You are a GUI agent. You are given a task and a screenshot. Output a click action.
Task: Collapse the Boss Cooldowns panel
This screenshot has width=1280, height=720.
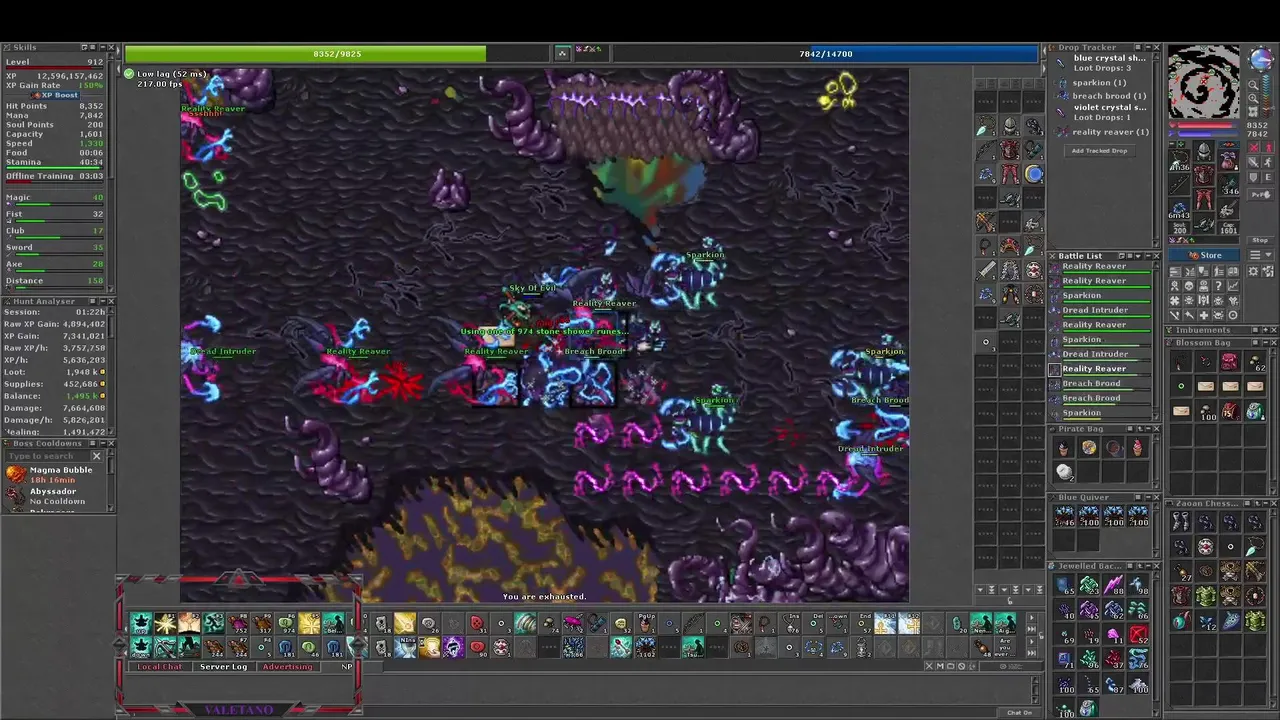pyautogui.click(x=103, y=444)
